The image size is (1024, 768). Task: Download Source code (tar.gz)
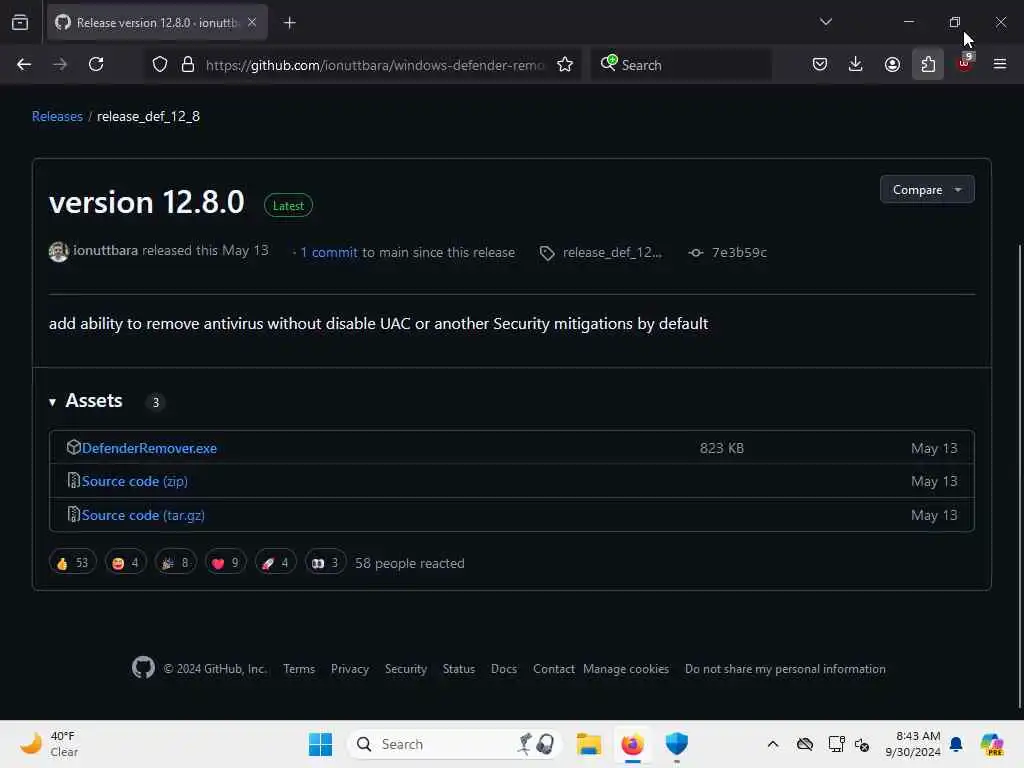pos(143,515)
